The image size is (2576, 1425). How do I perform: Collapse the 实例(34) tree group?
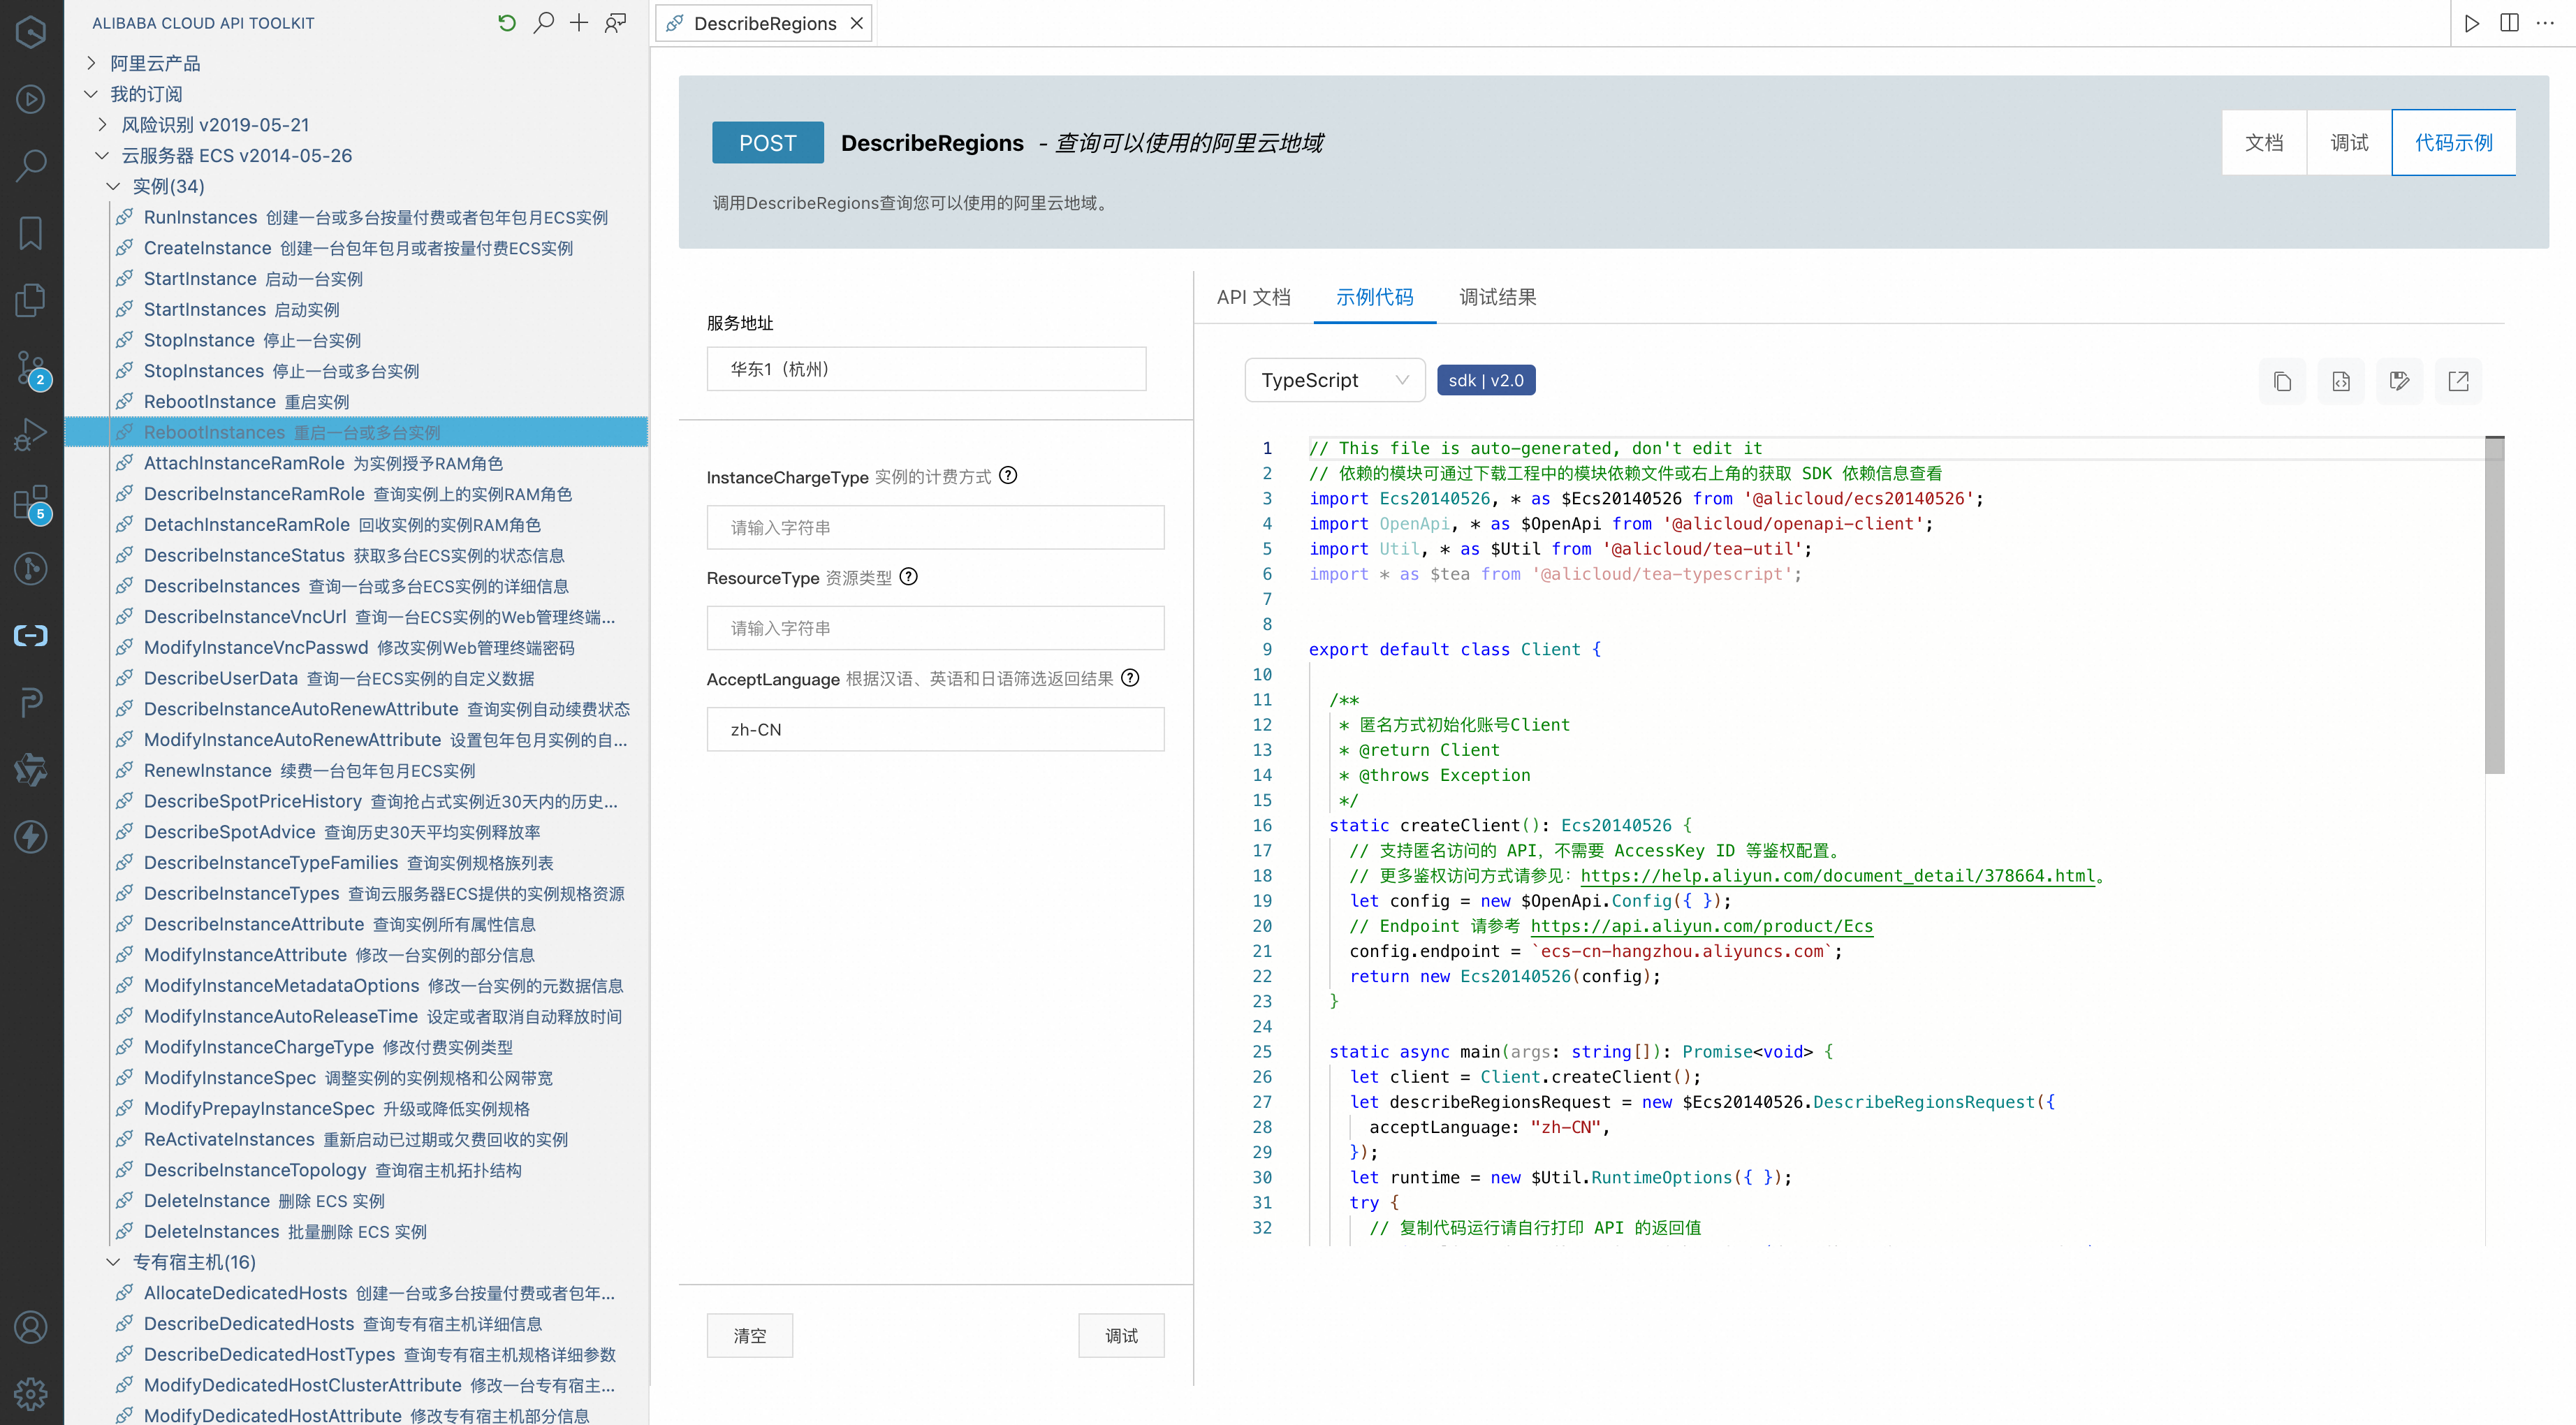(113, 186)
